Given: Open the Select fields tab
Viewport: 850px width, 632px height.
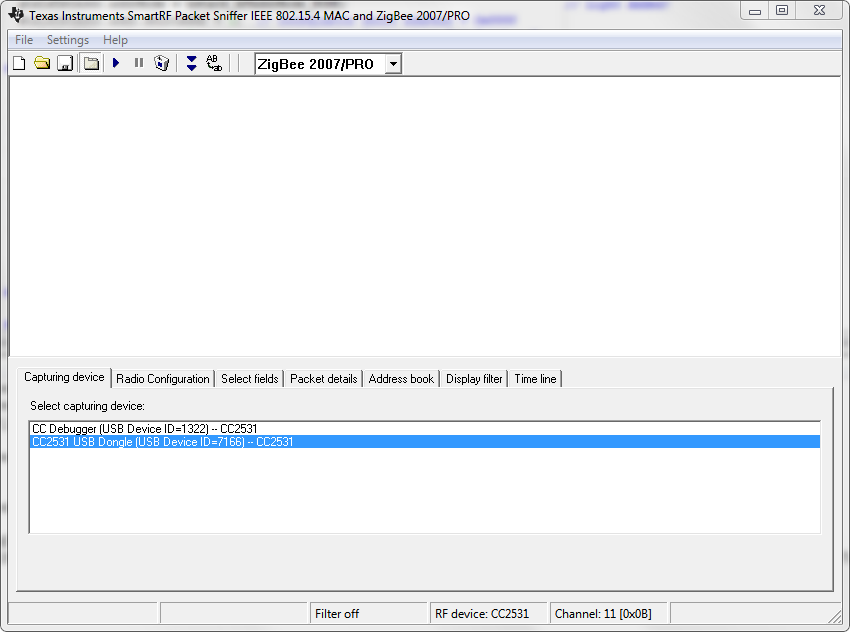Looking at the screenshot, I should [x=249, y=379].
